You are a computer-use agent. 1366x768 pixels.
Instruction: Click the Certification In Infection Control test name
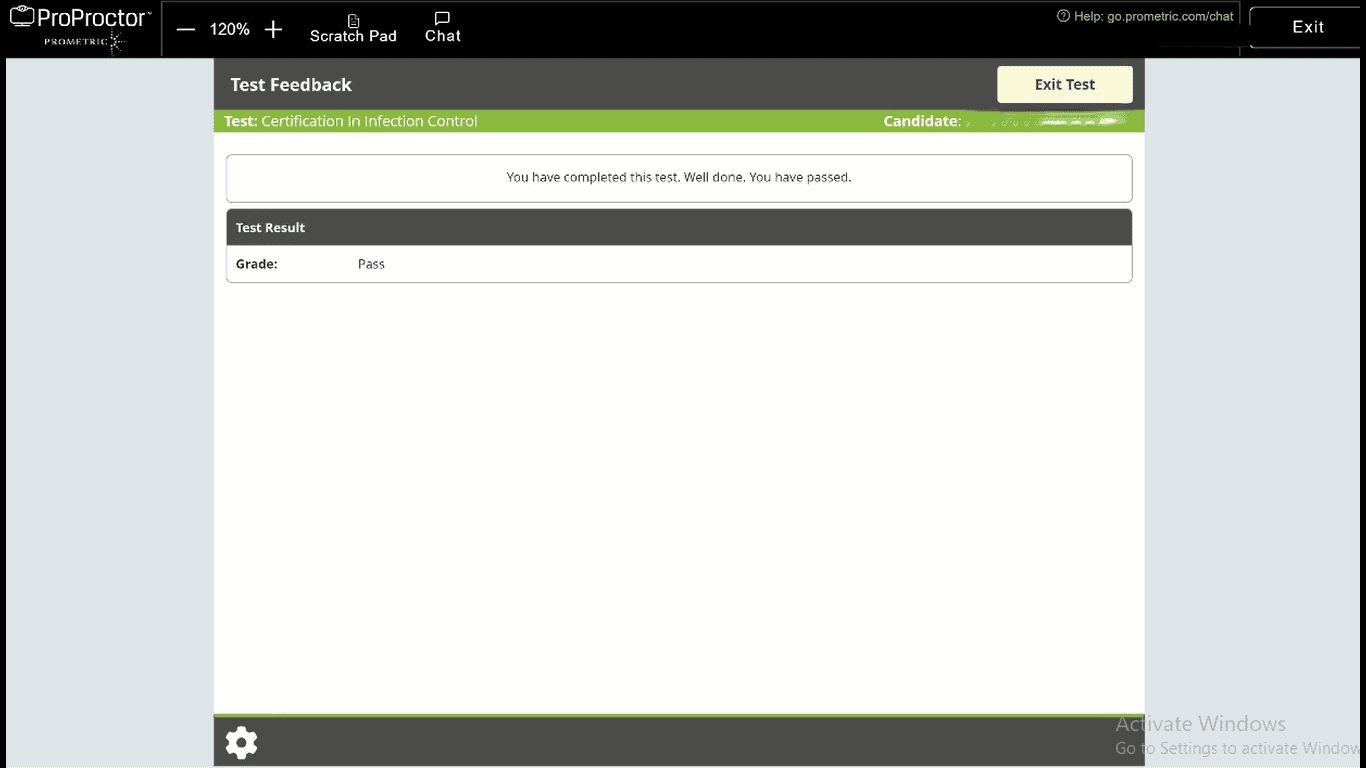[x=369, y=121]
